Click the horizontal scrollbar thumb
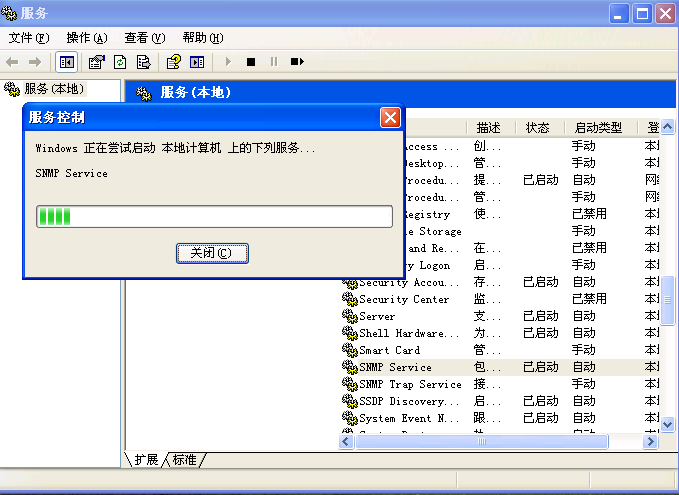 pos(482,442)
